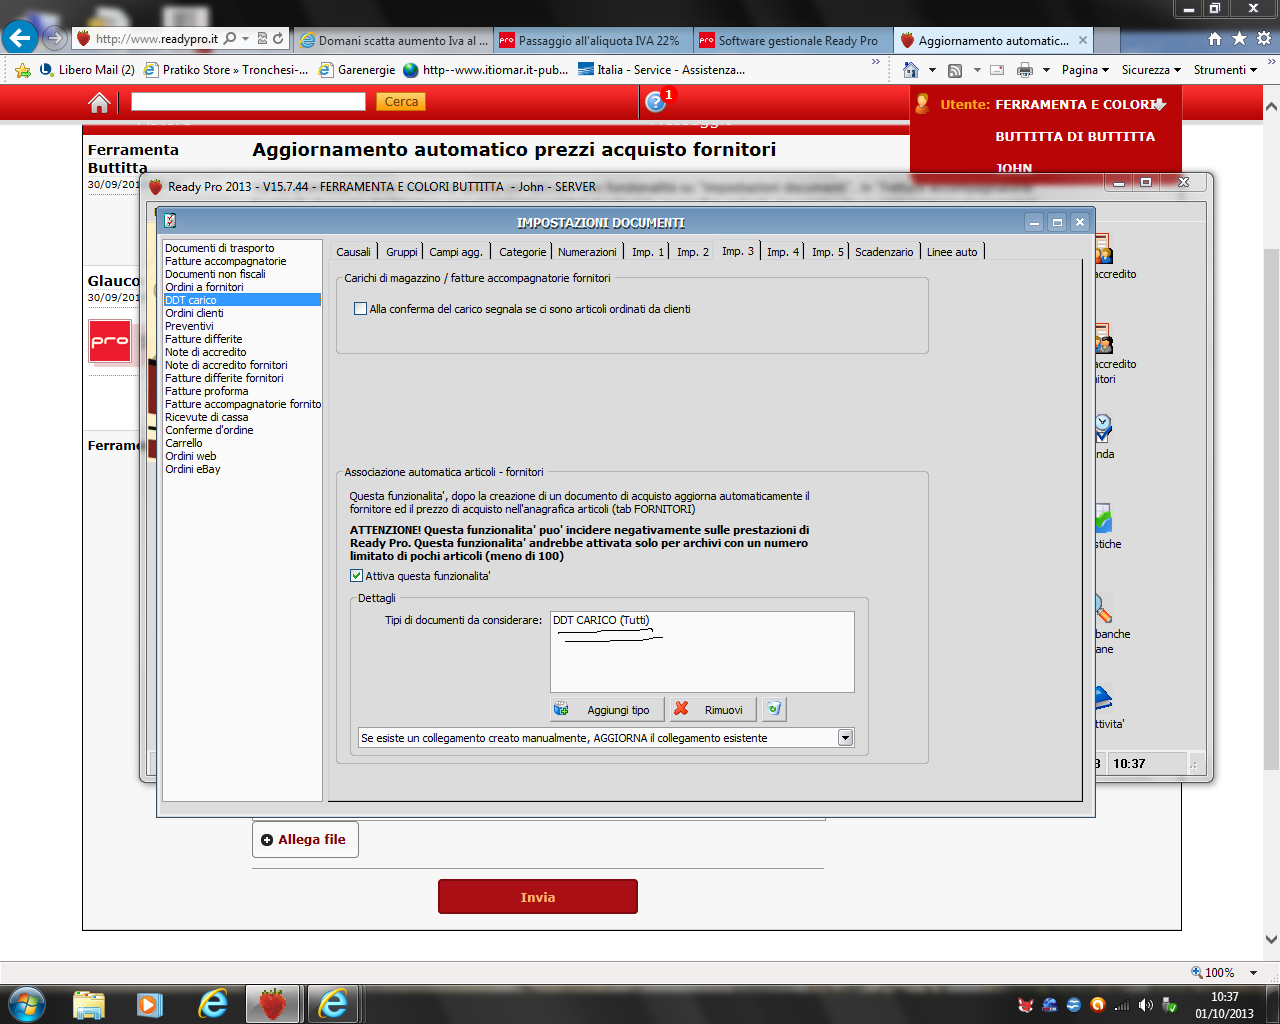The image size is (1280, 1024).
Task: Click the Aggiungi tipo button
Action: (x=607, y=709)
